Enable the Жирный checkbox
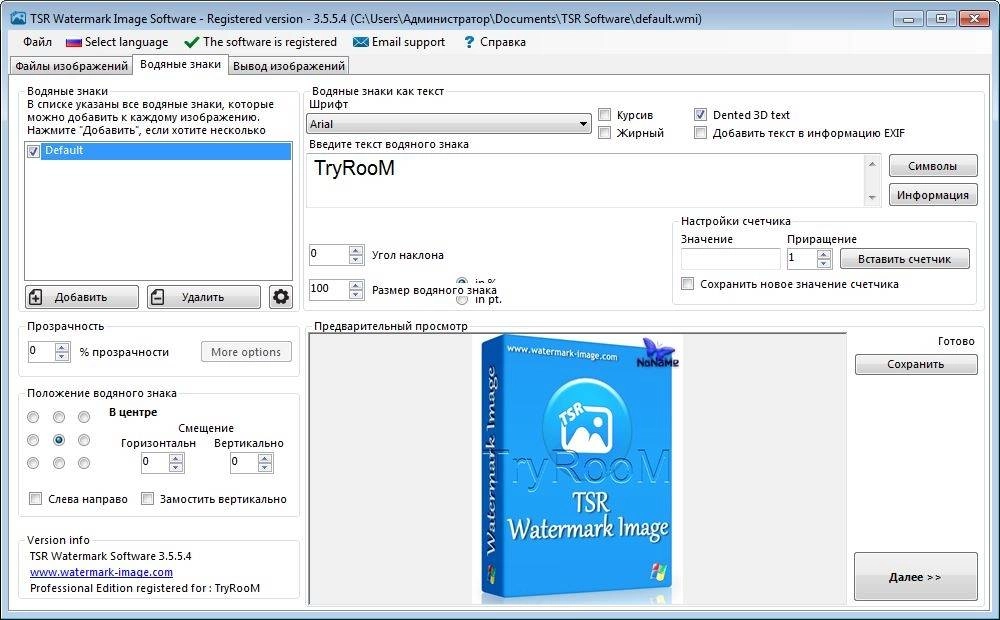 pyautogui.click(x=605, y=133)
